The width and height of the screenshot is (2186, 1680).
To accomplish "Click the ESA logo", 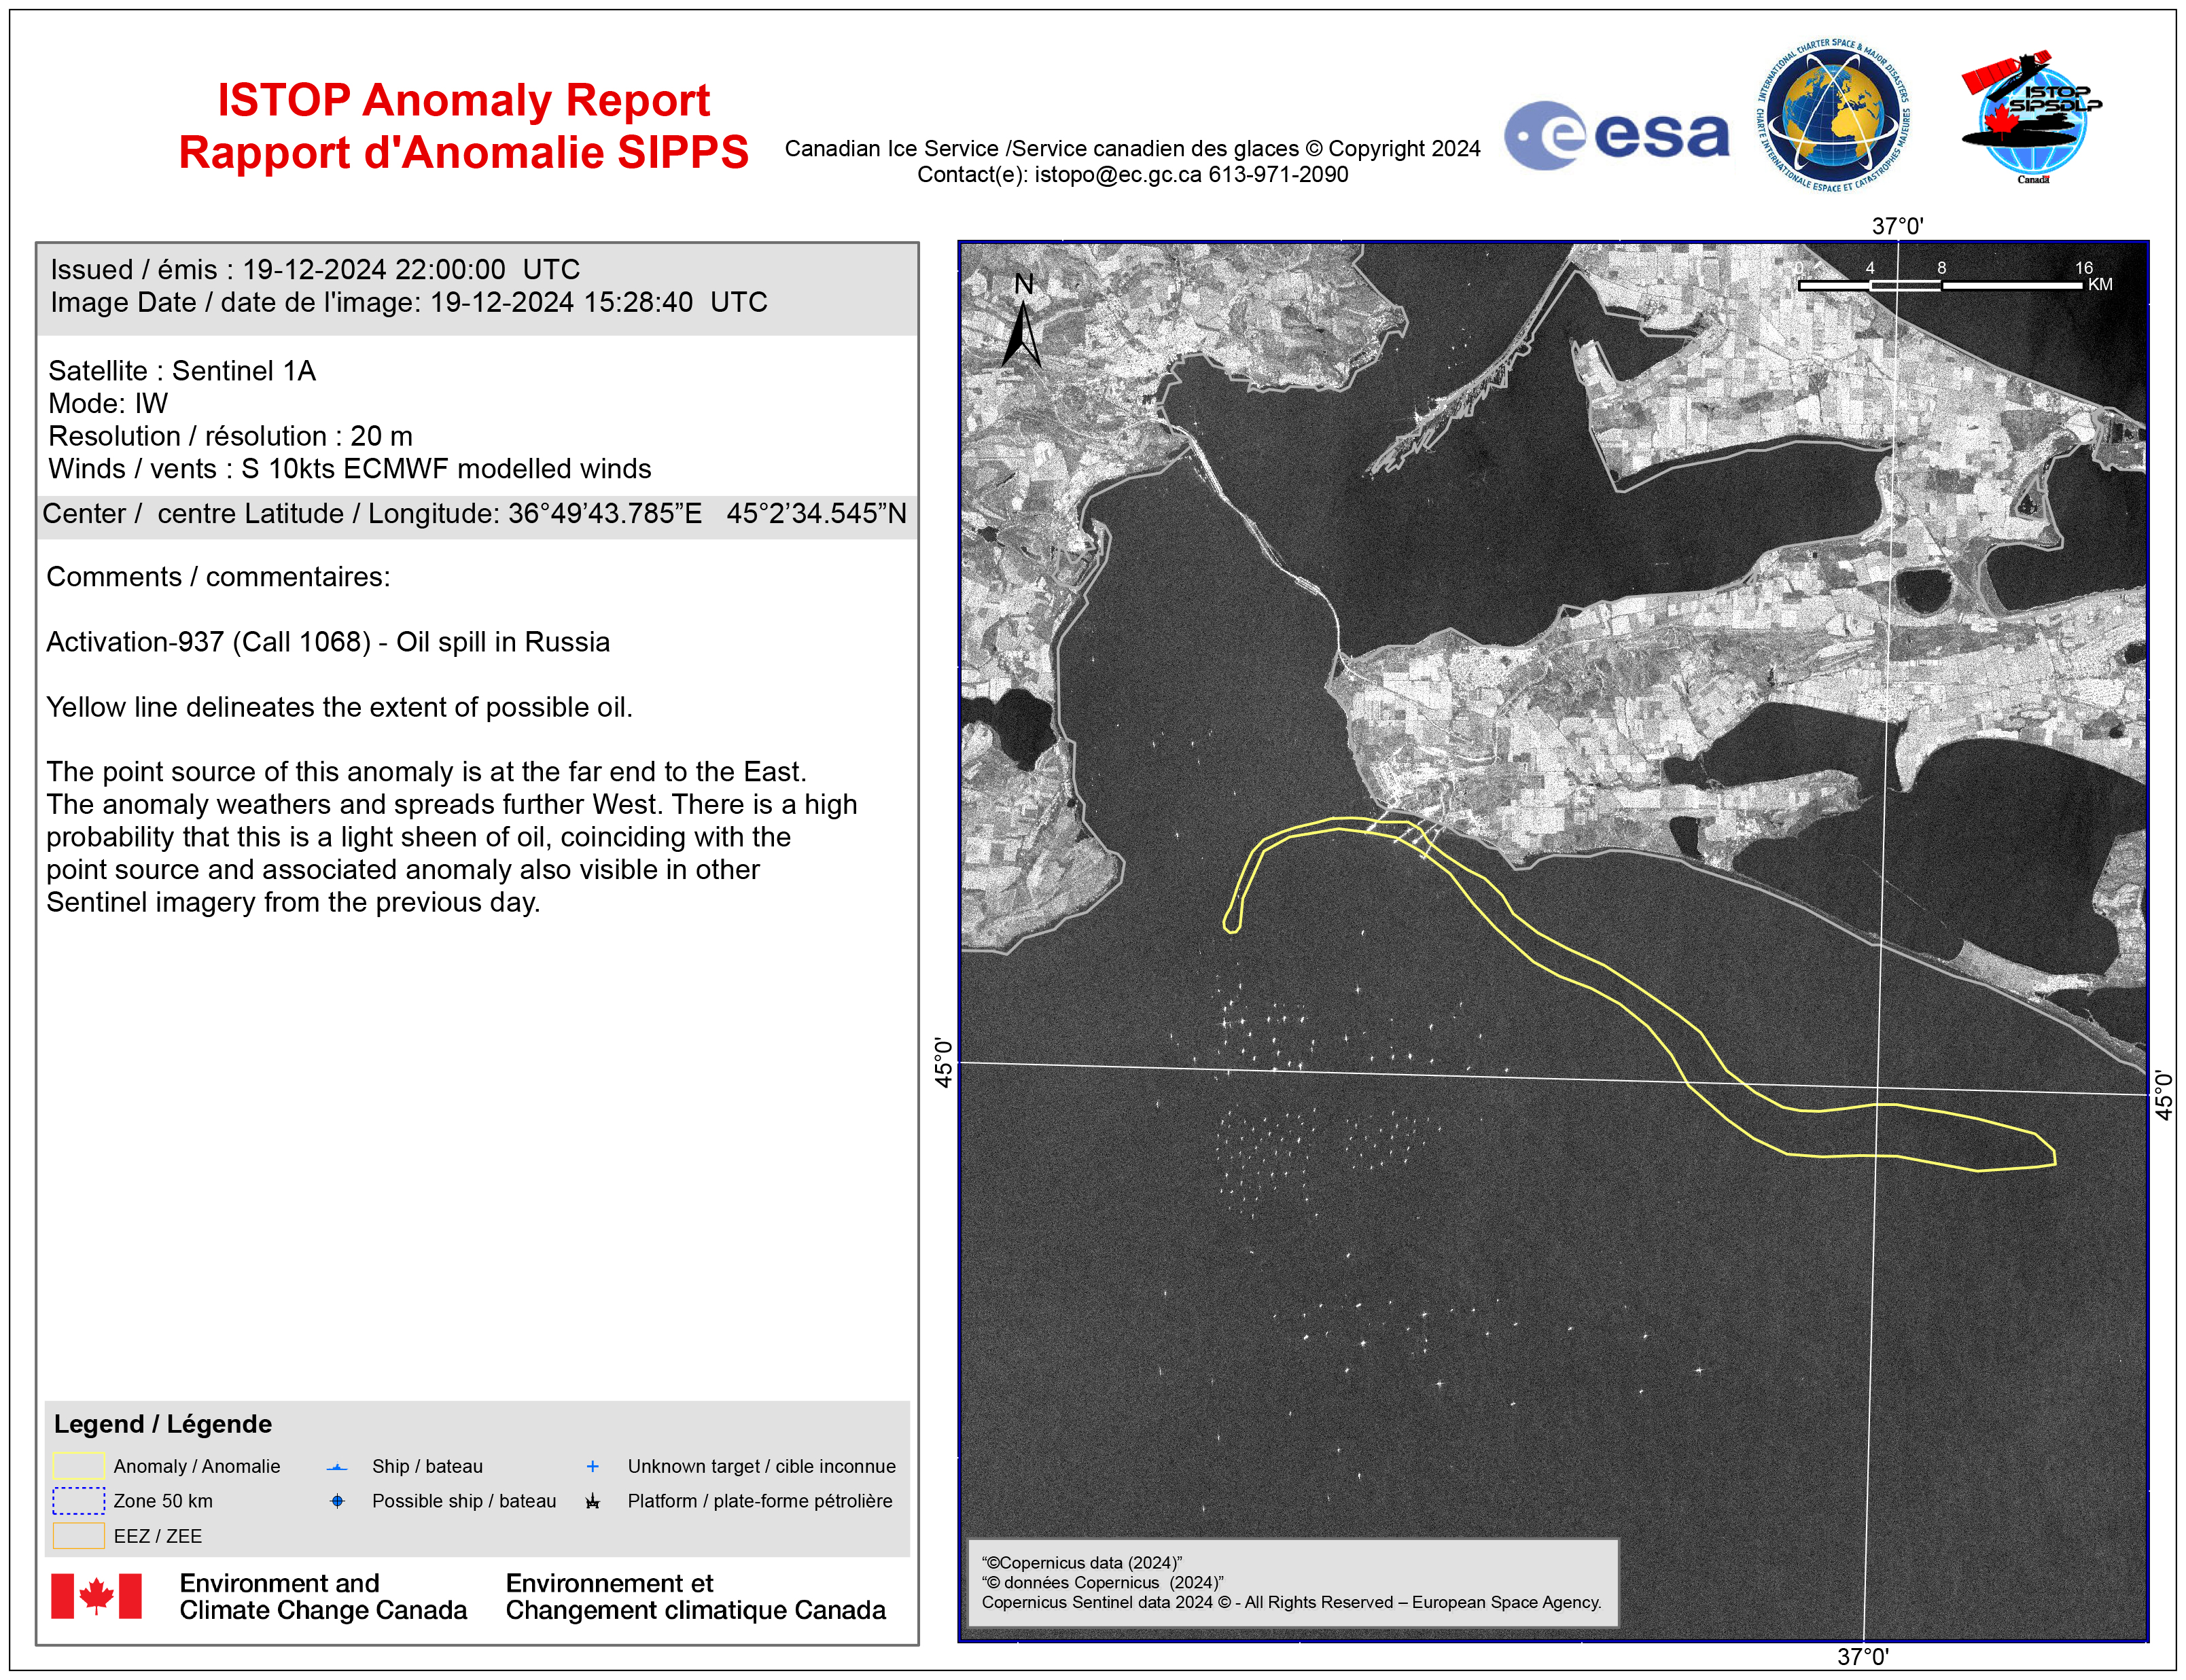I will [1616, 135].
